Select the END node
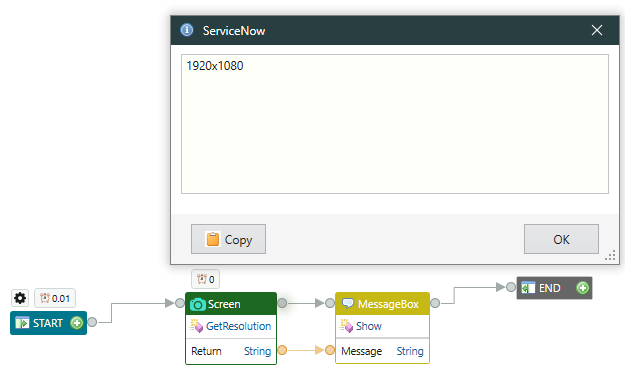The width and height of the screenshot is (625, 369). (x=554, y=288)
